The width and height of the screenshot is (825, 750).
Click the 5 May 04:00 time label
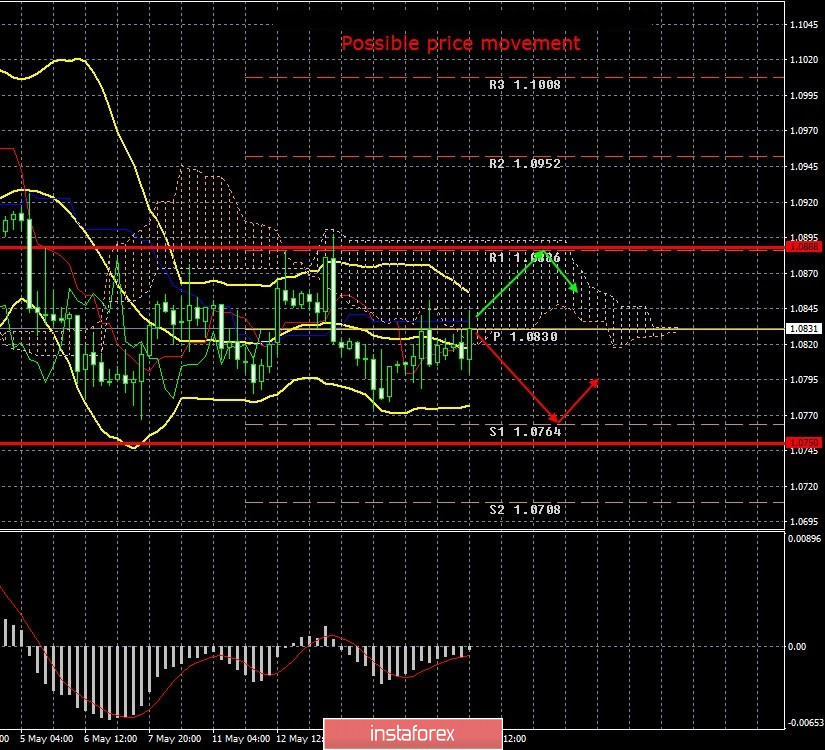point(46,739)
